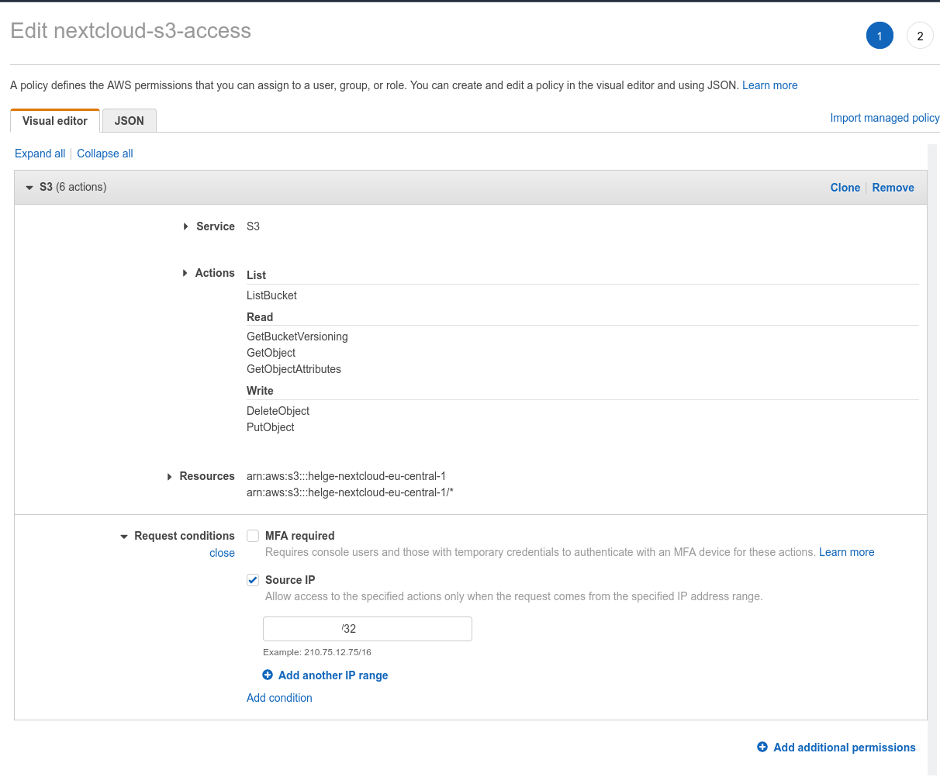Expand the Resources disclosure triangle
This screenshot has height=777, width=941.
(169, 476)
